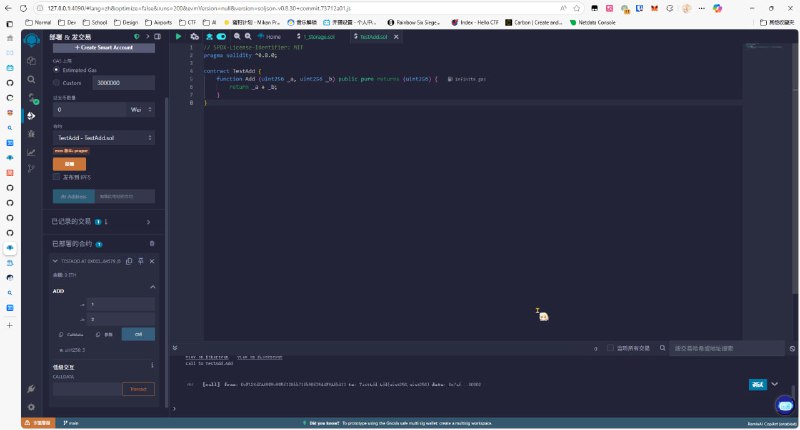
Task: Switch to the Home tab
Action: pos(270,36)
